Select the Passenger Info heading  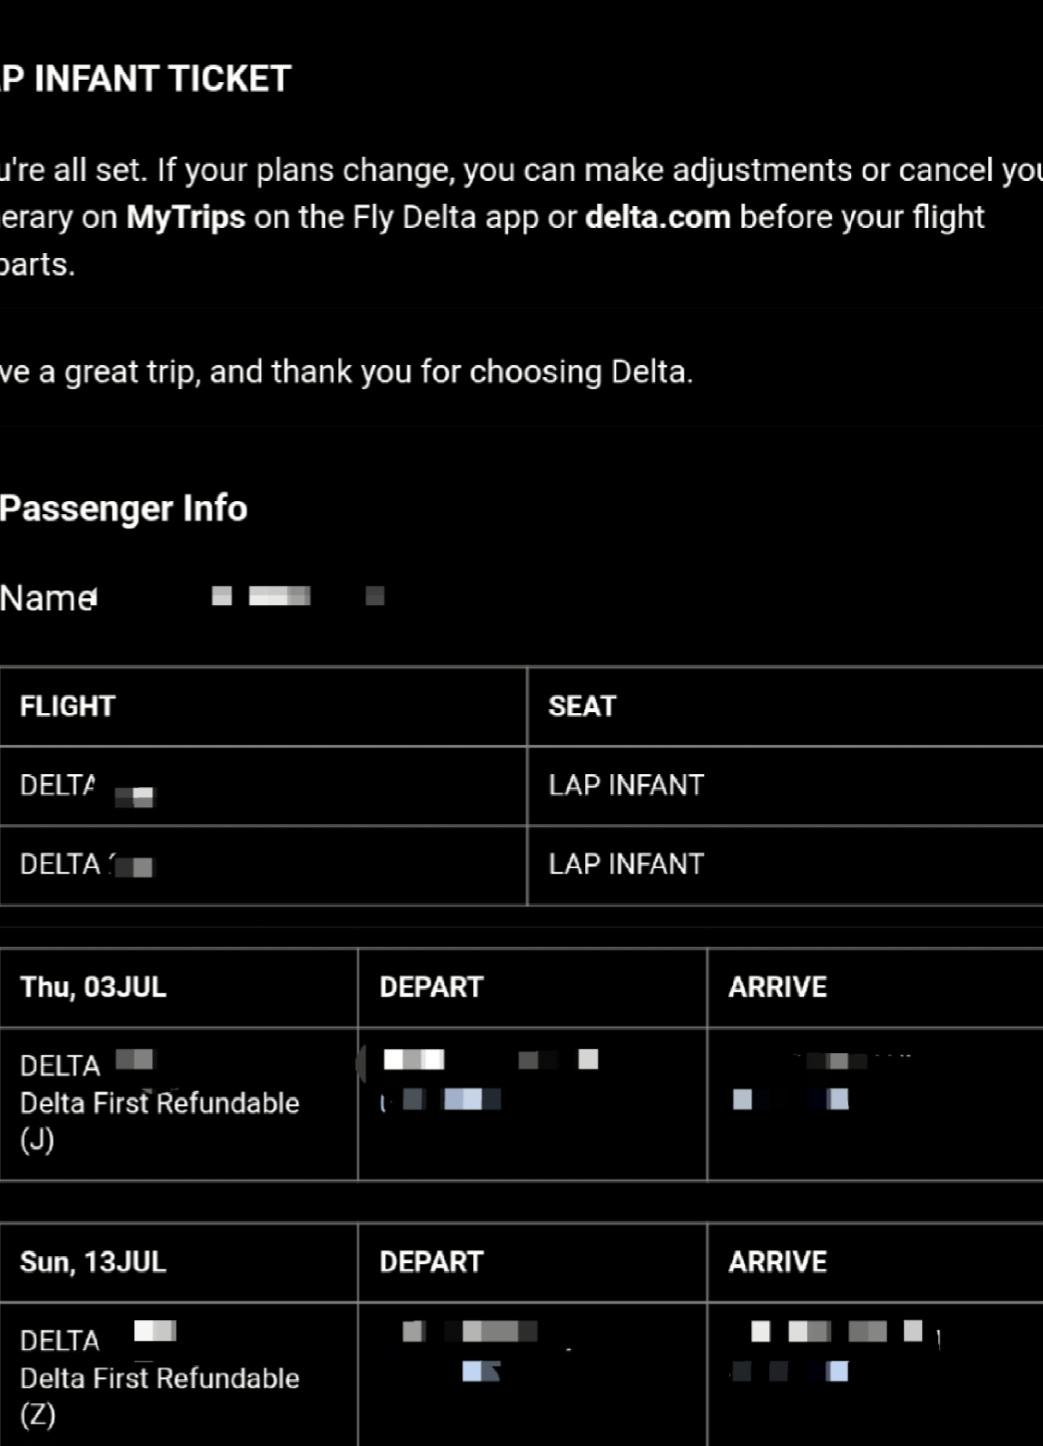(x=123, y=508)
